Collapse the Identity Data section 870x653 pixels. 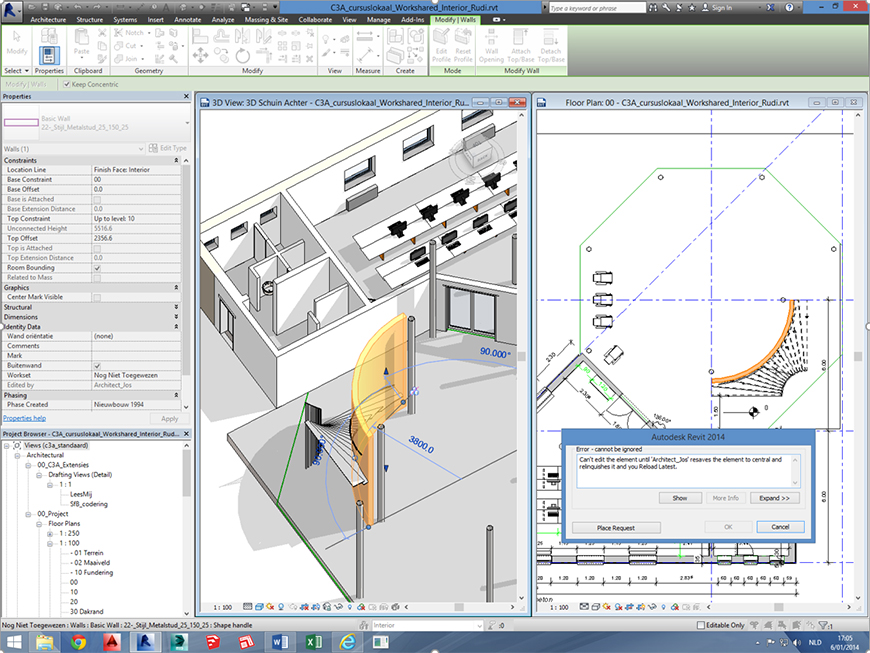click(x=176, y=327)
